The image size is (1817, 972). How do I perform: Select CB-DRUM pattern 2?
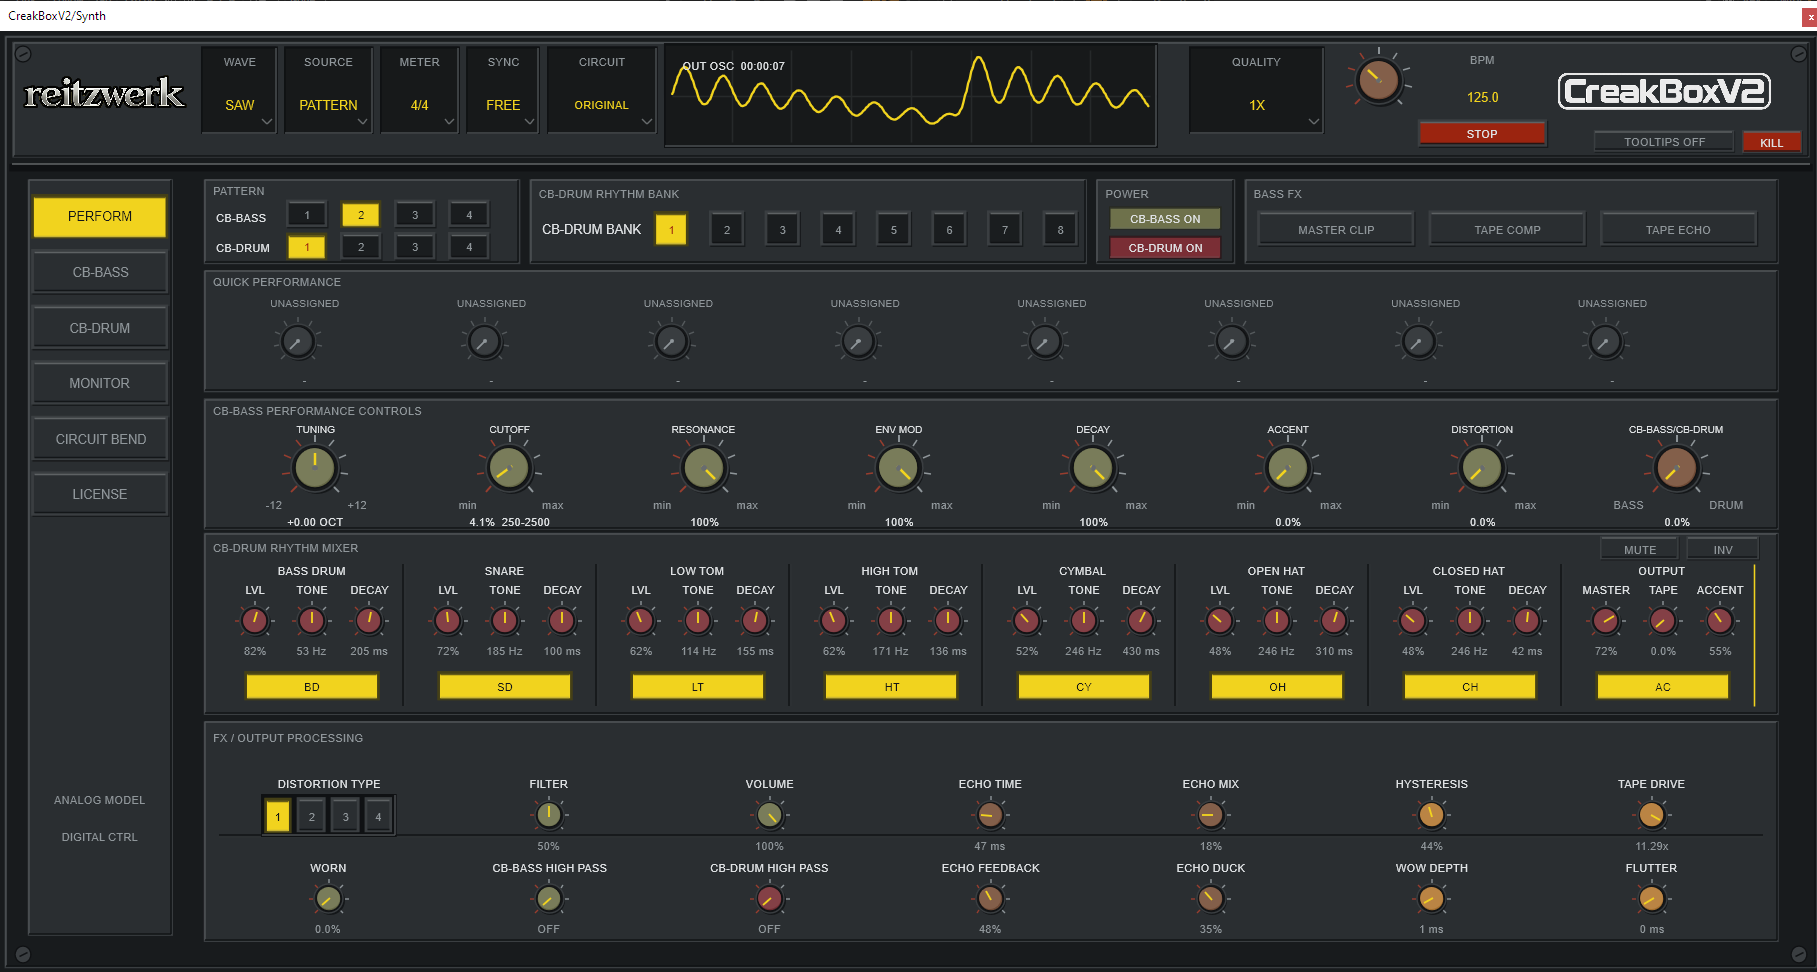pyautogui.click(x=361, y=246)
